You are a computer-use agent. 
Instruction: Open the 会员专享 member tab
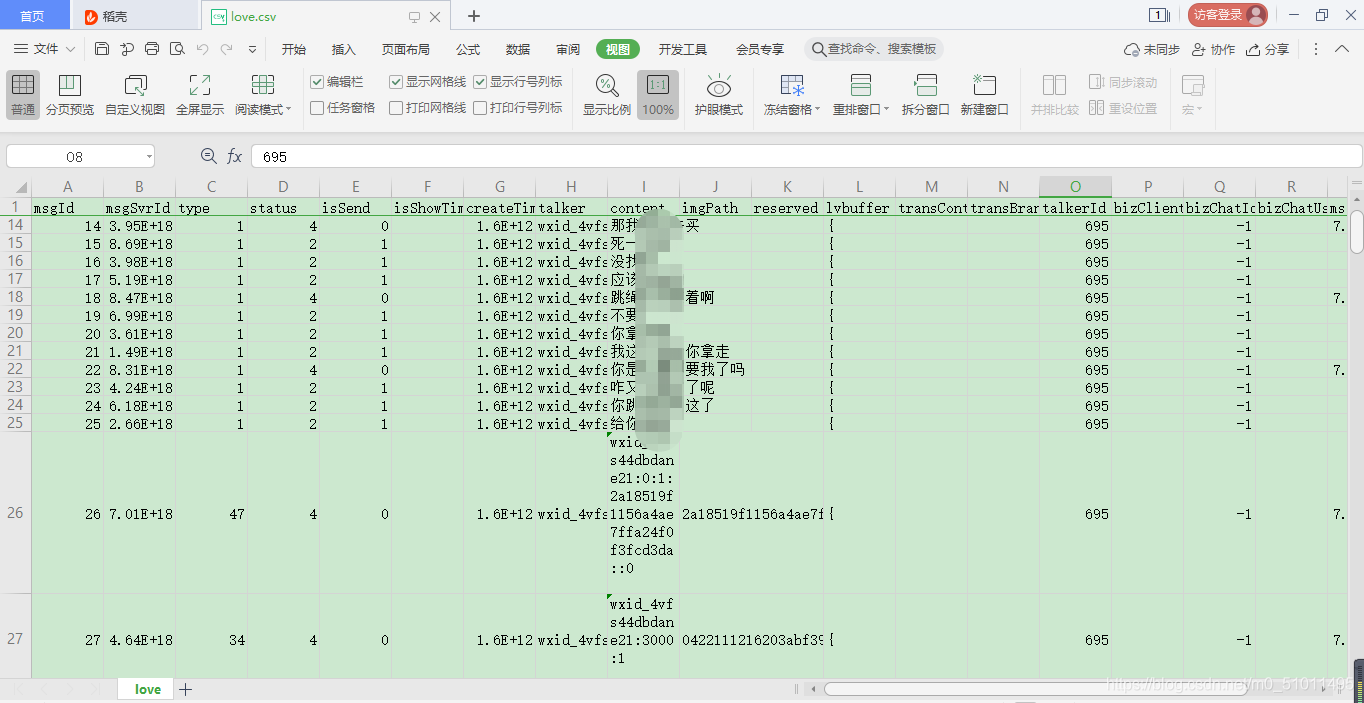(760, 49)
